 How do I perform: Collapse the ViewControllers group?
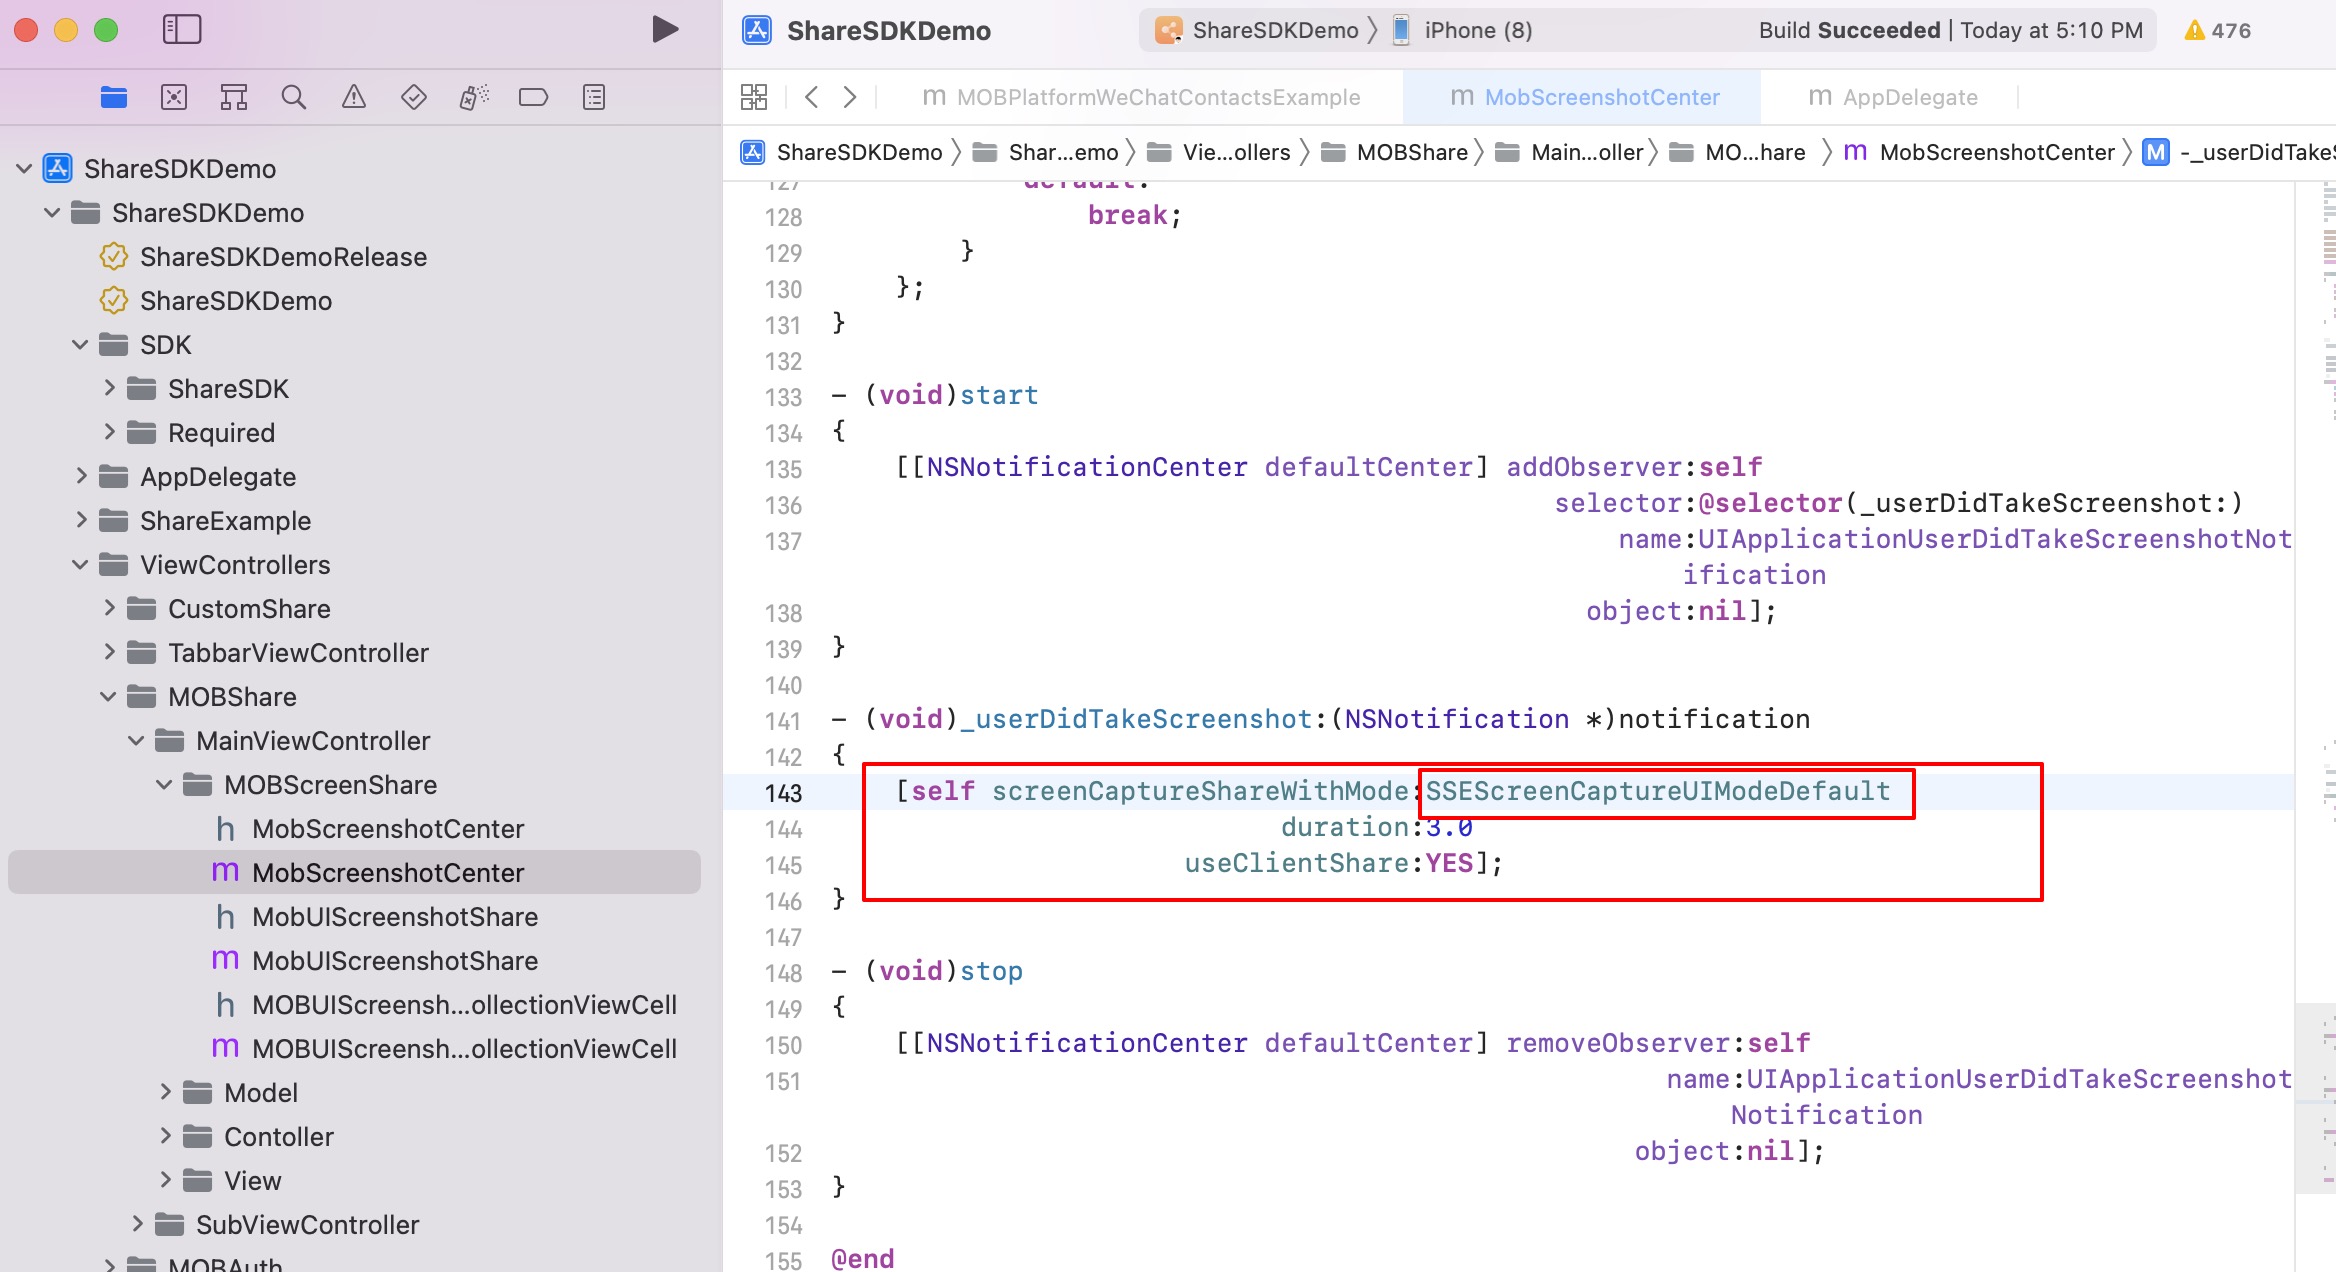coord(80,565)
